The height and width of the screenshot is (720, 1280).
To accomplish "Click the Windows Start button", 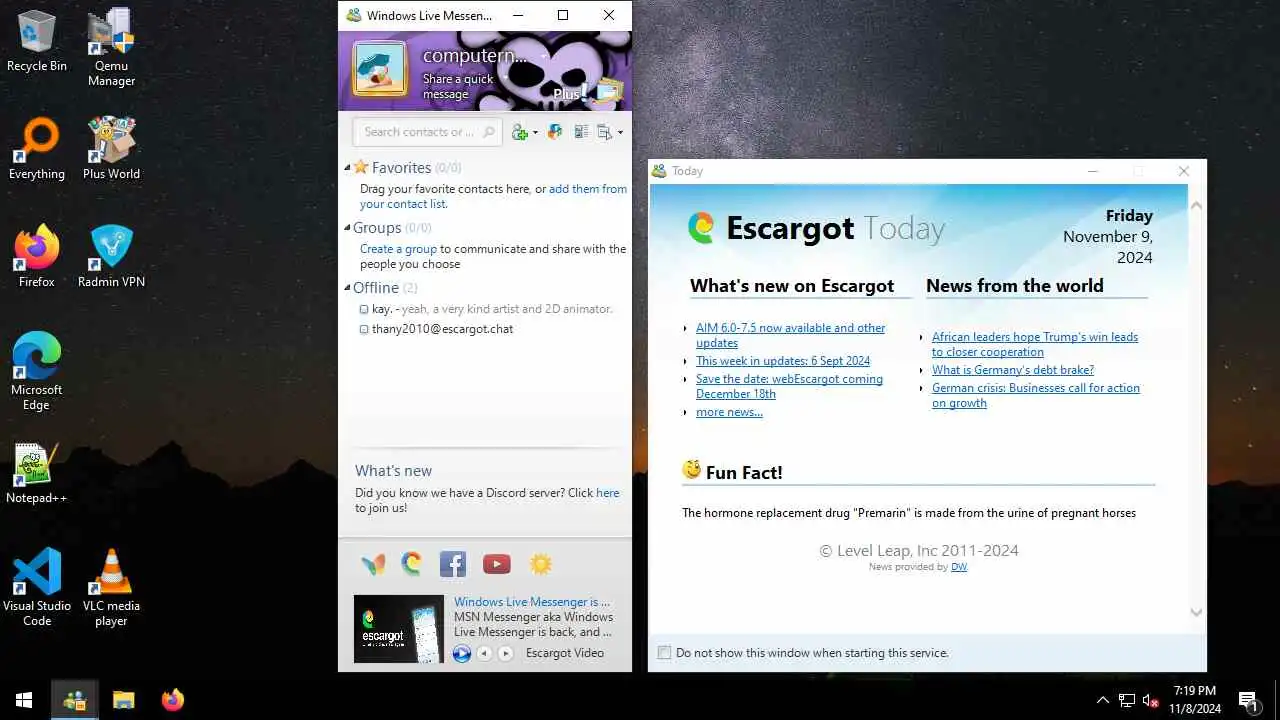I will tap(24, 700).
